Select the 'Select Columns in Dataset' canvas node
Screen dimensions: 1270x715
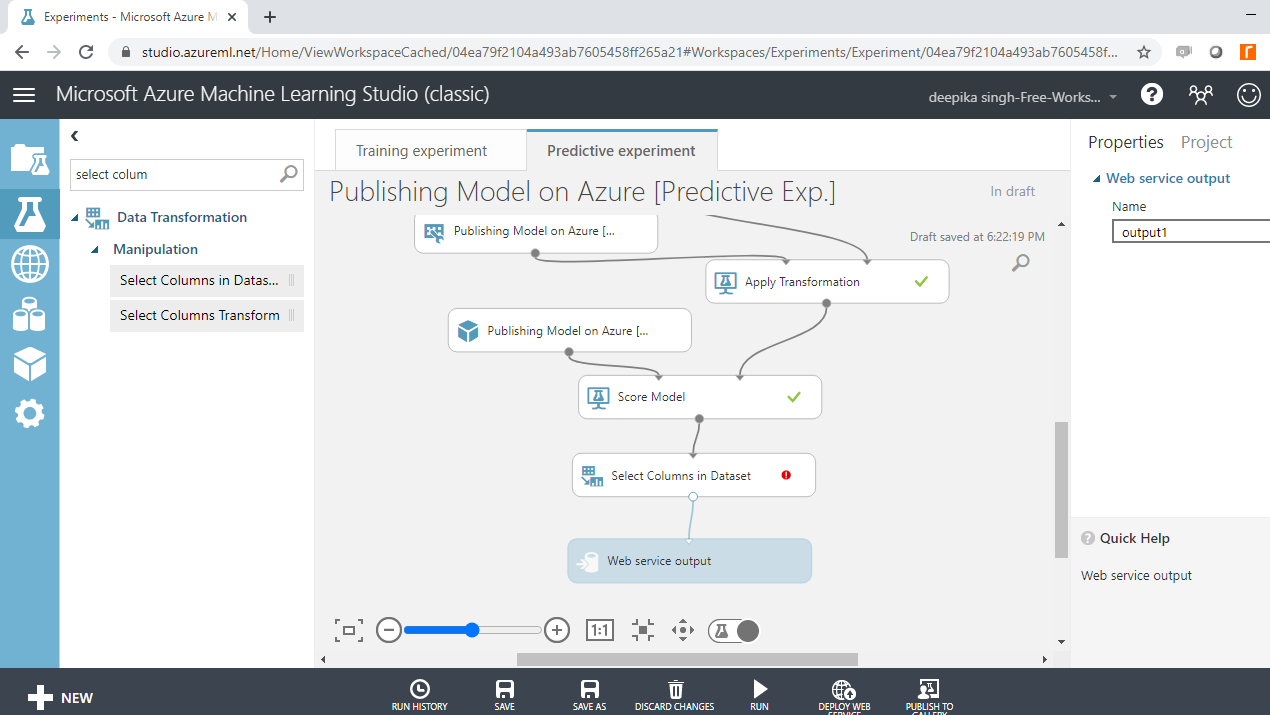[694, 476]
